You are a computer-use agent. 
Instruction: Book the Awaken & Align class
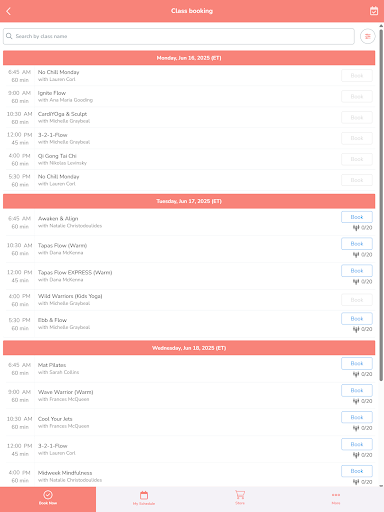[x=357, y=217]
